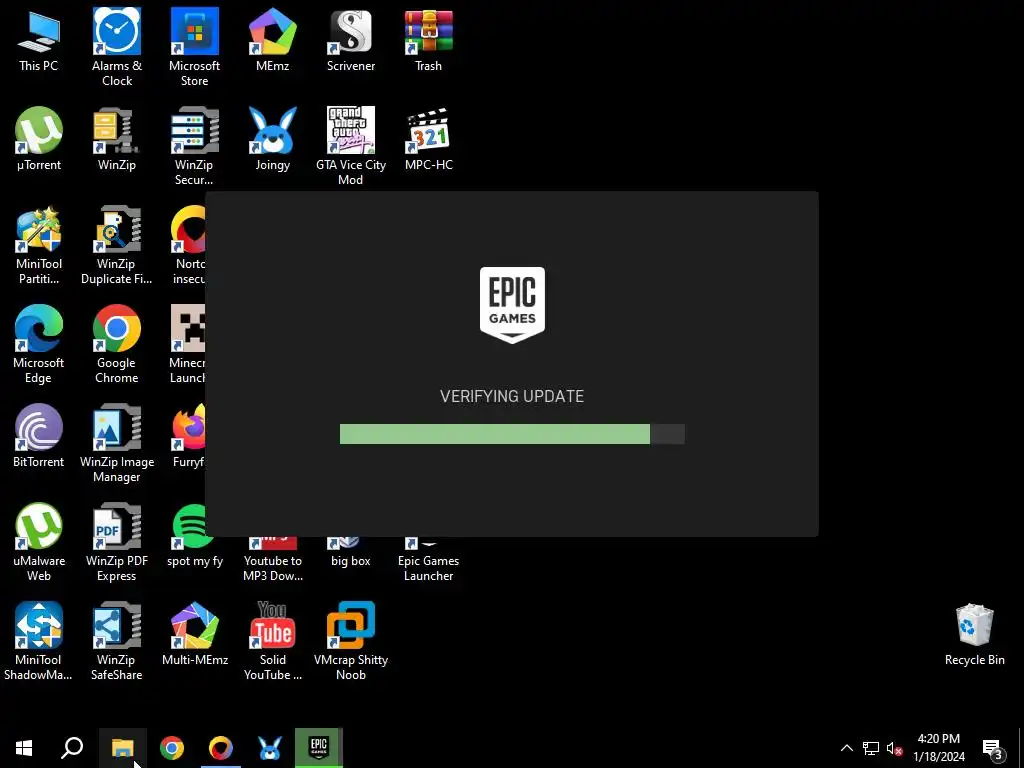Switch to Norton browser in taskbar
This screenshot has height=768, width=1024.
coord(221,748)
